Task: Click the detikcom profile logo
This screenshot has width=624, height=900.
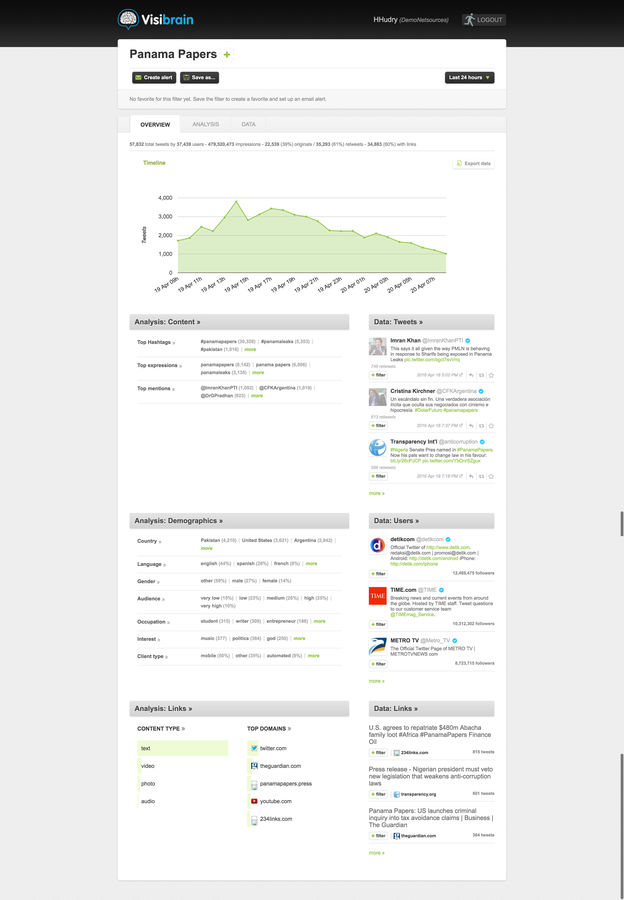Action: 378,546
